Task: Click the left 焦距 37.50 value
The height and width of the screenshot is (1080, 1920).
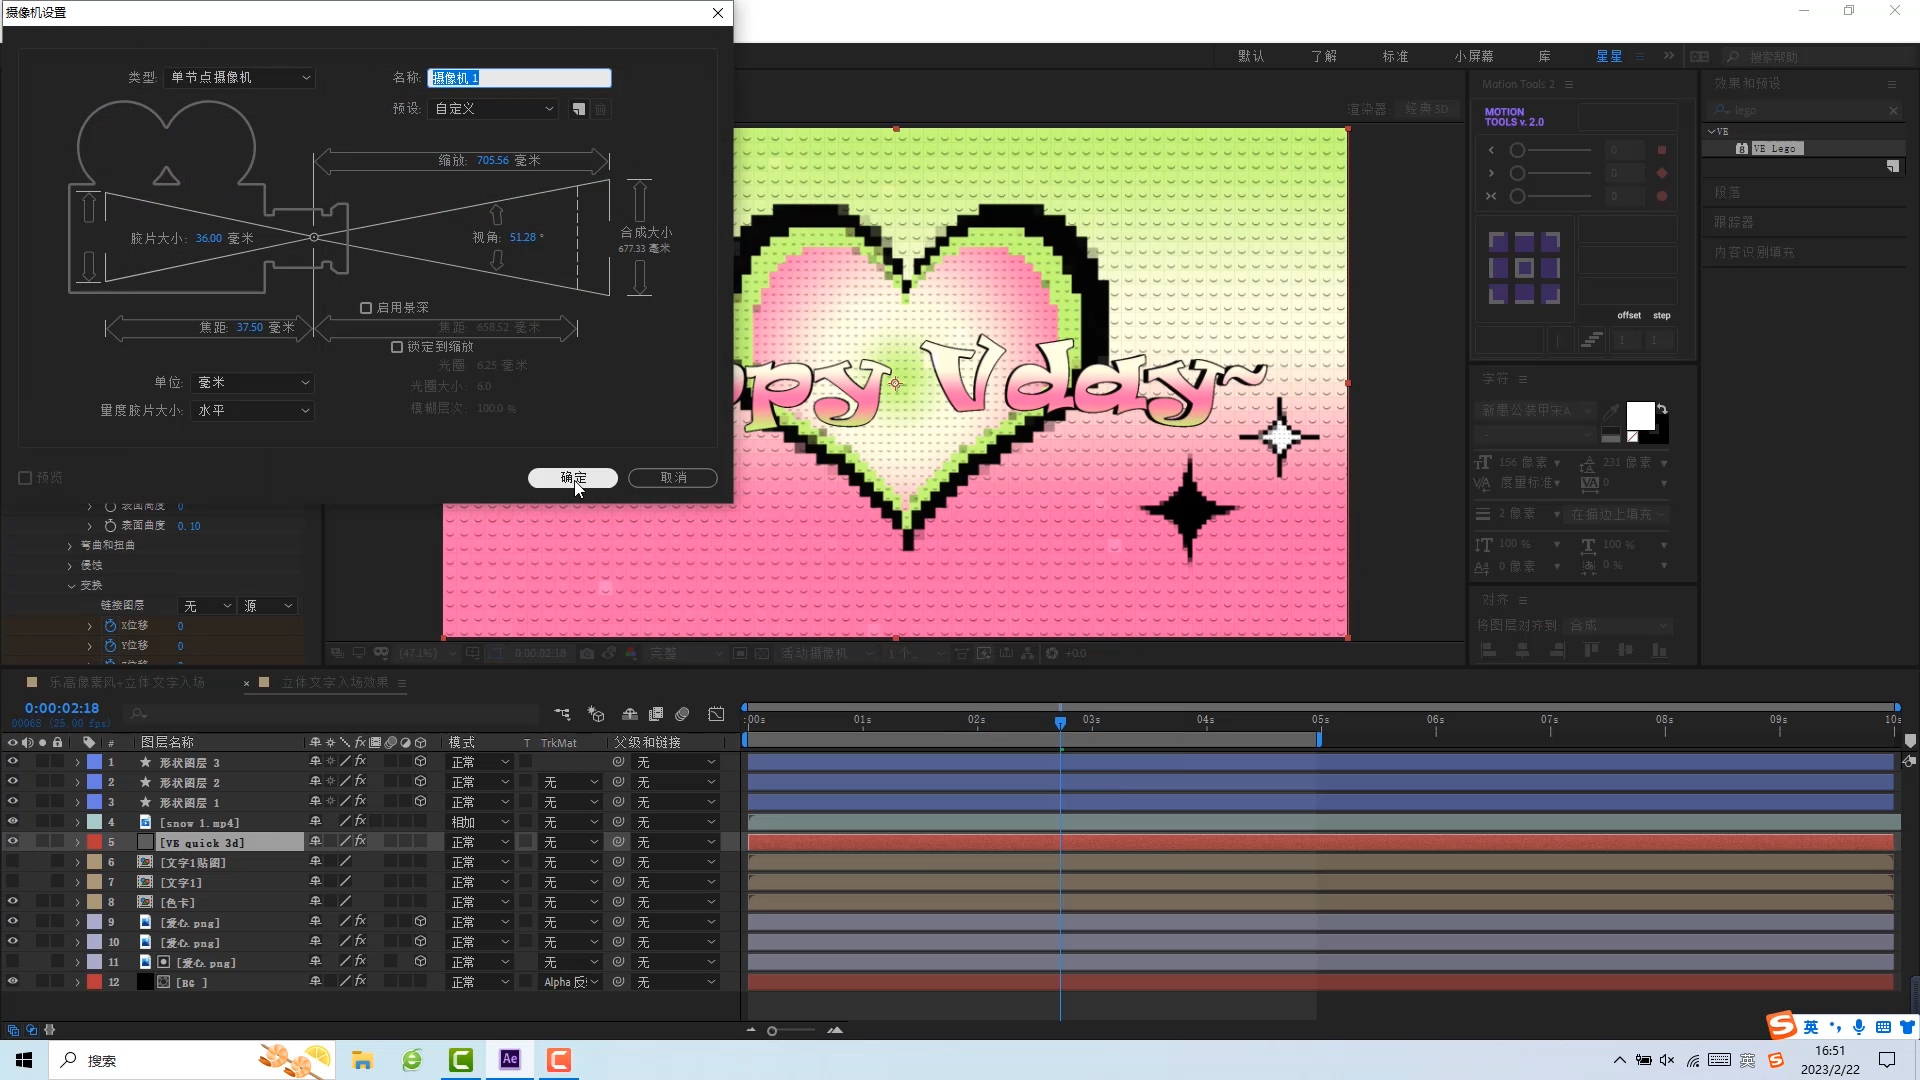Action: tap(250, 327)
